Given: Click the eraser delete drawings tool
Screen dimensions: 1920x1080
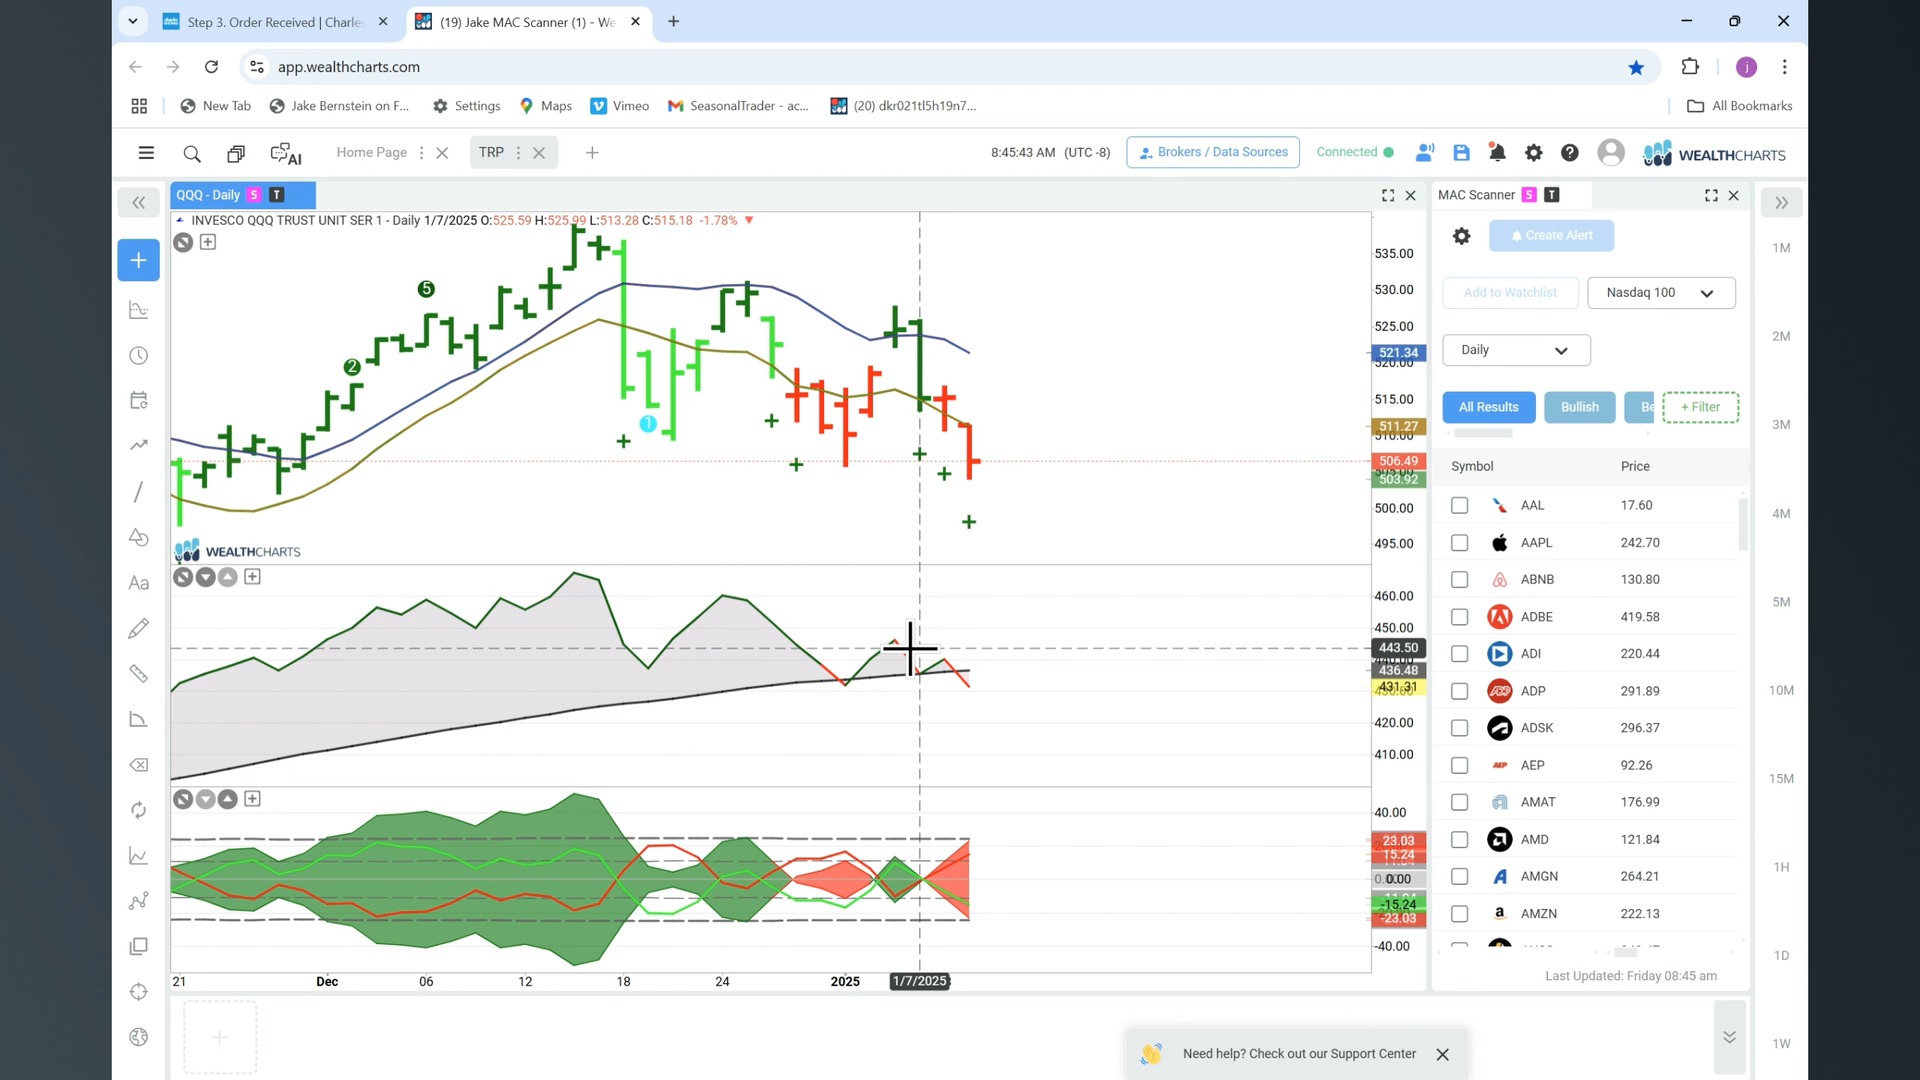Looking at the screenshot, I should pos(139,765).
